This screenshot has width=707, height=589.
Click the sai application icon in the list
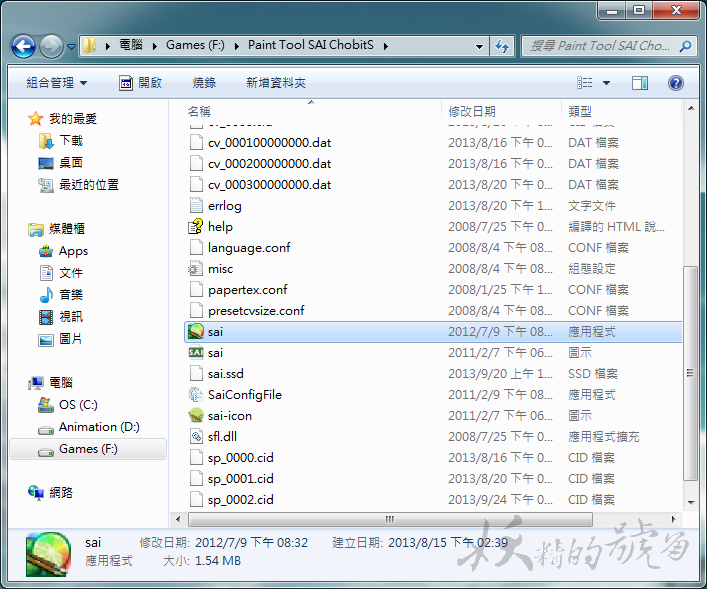pyautogui.click(x=196, y=332)
